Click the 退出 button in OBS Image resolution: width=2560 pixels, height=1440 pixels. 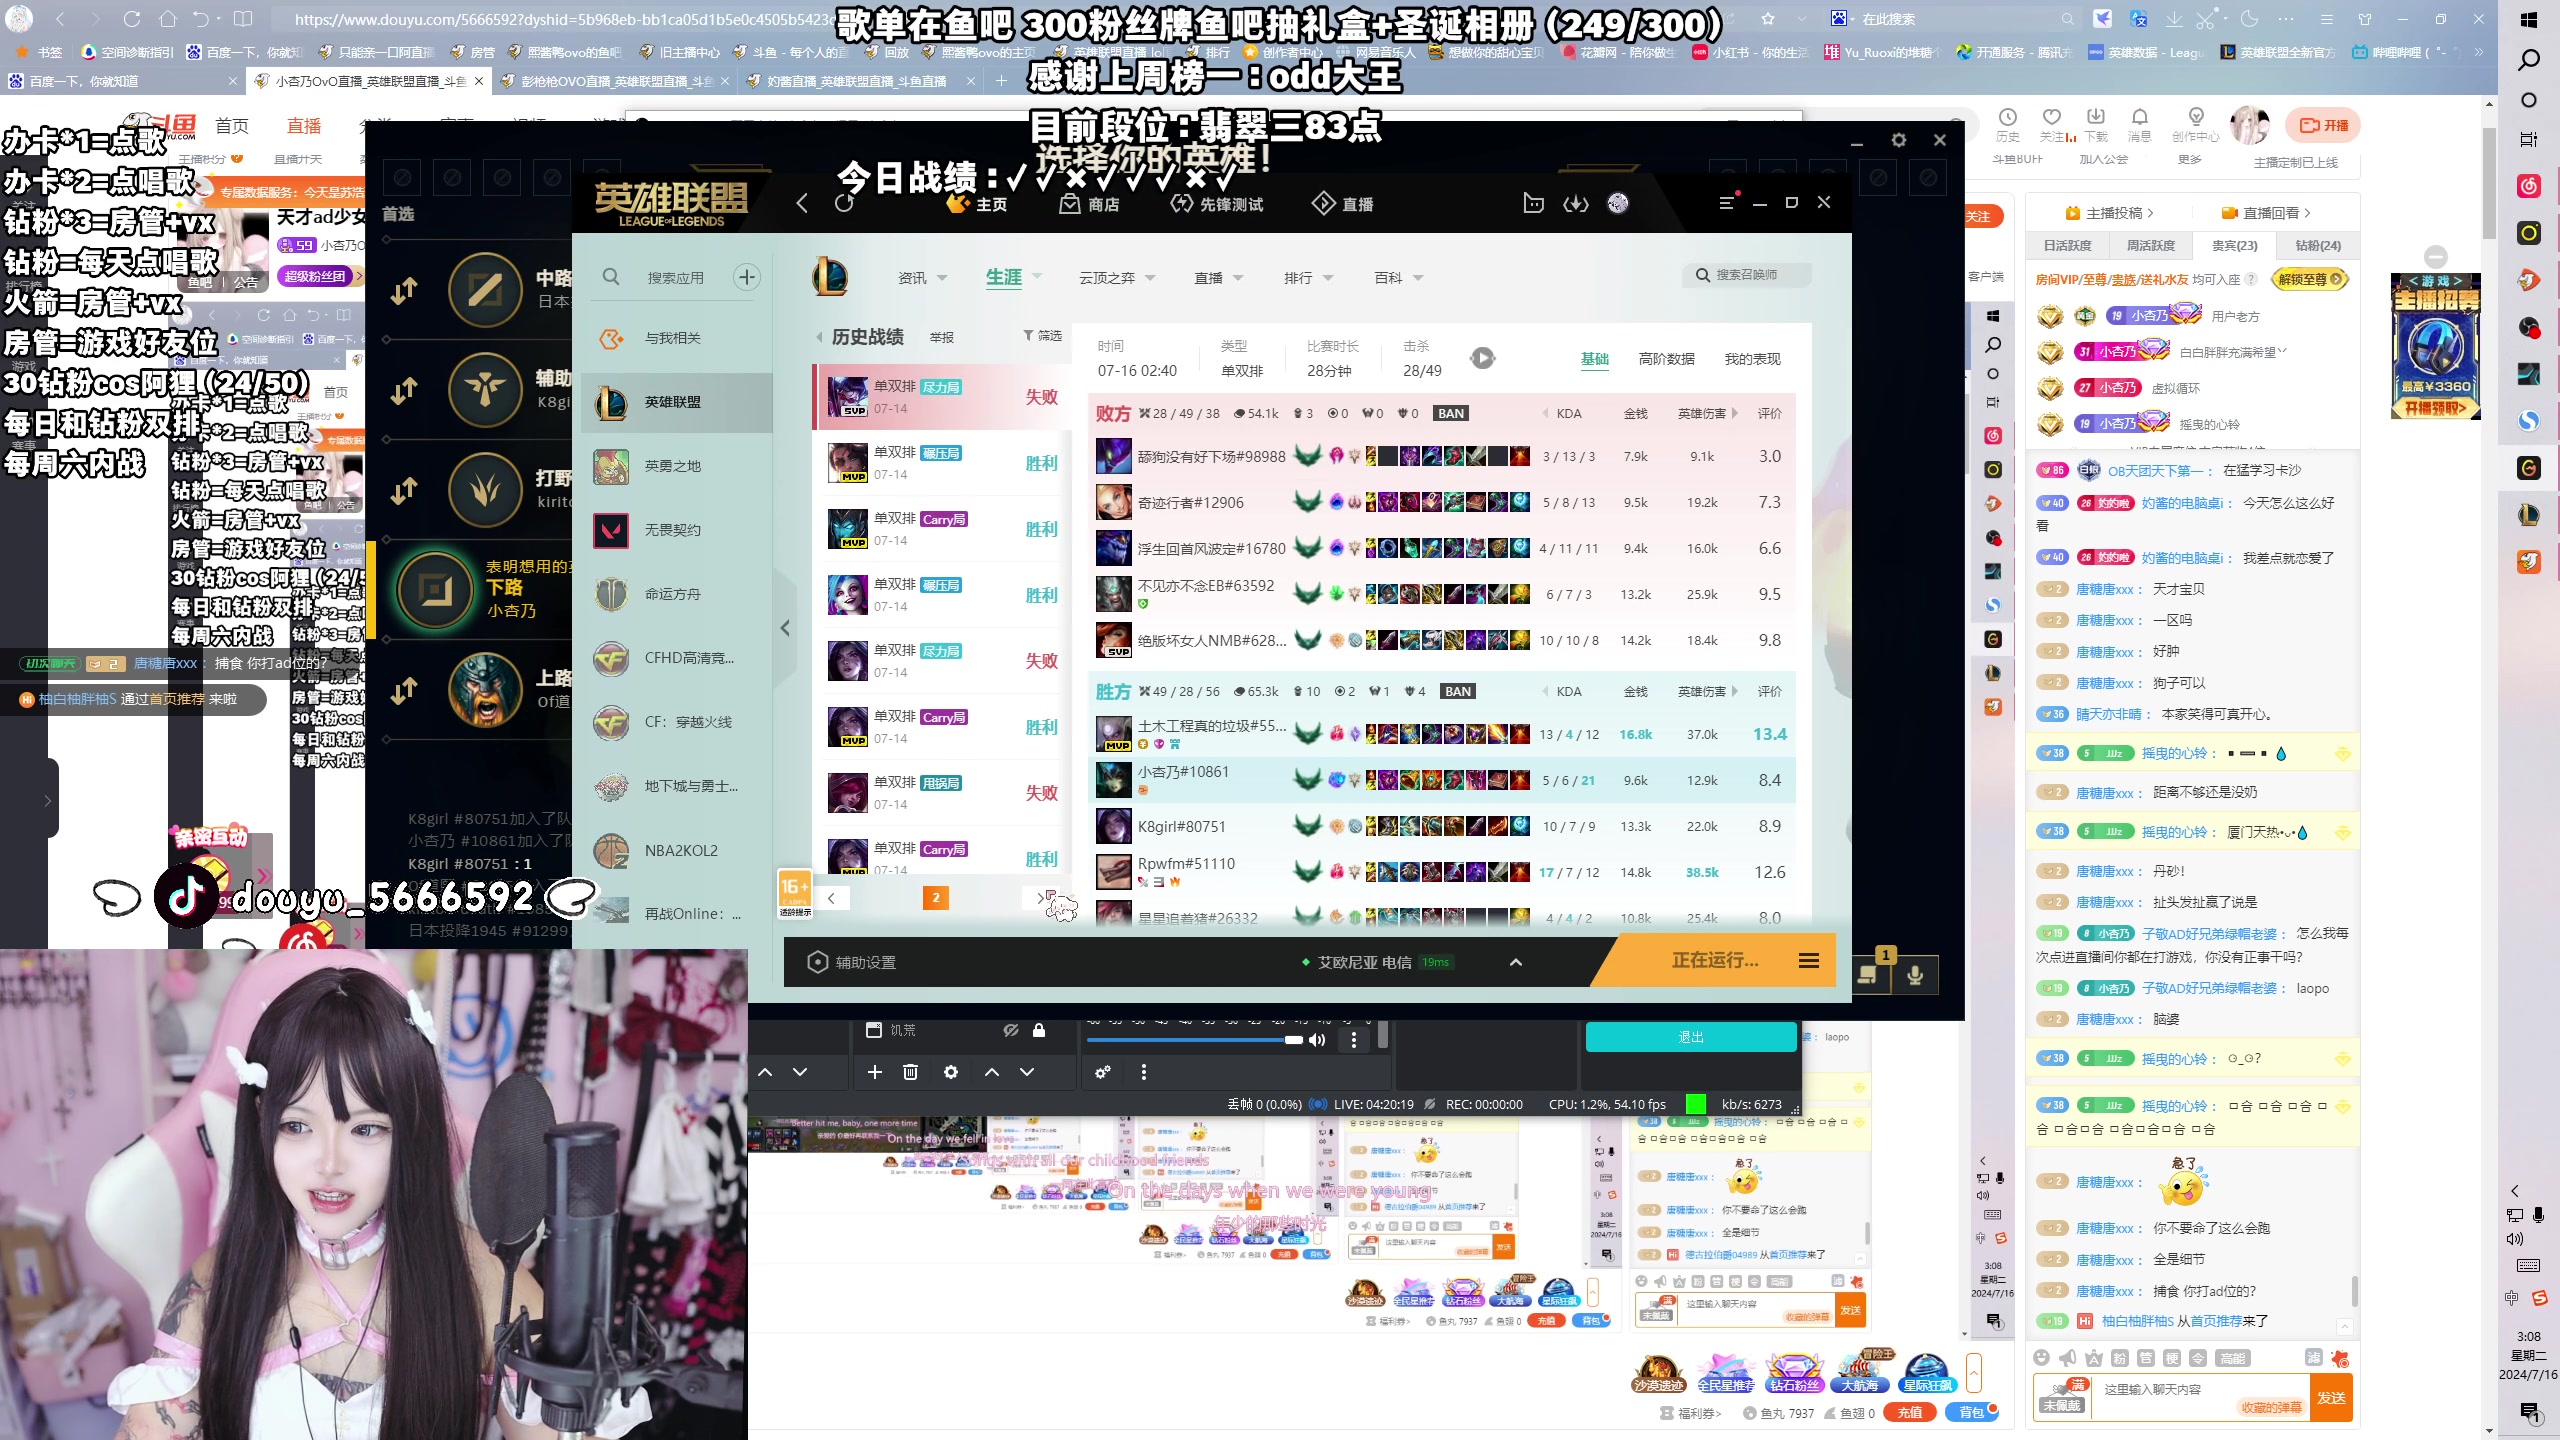[1690, 1037]
